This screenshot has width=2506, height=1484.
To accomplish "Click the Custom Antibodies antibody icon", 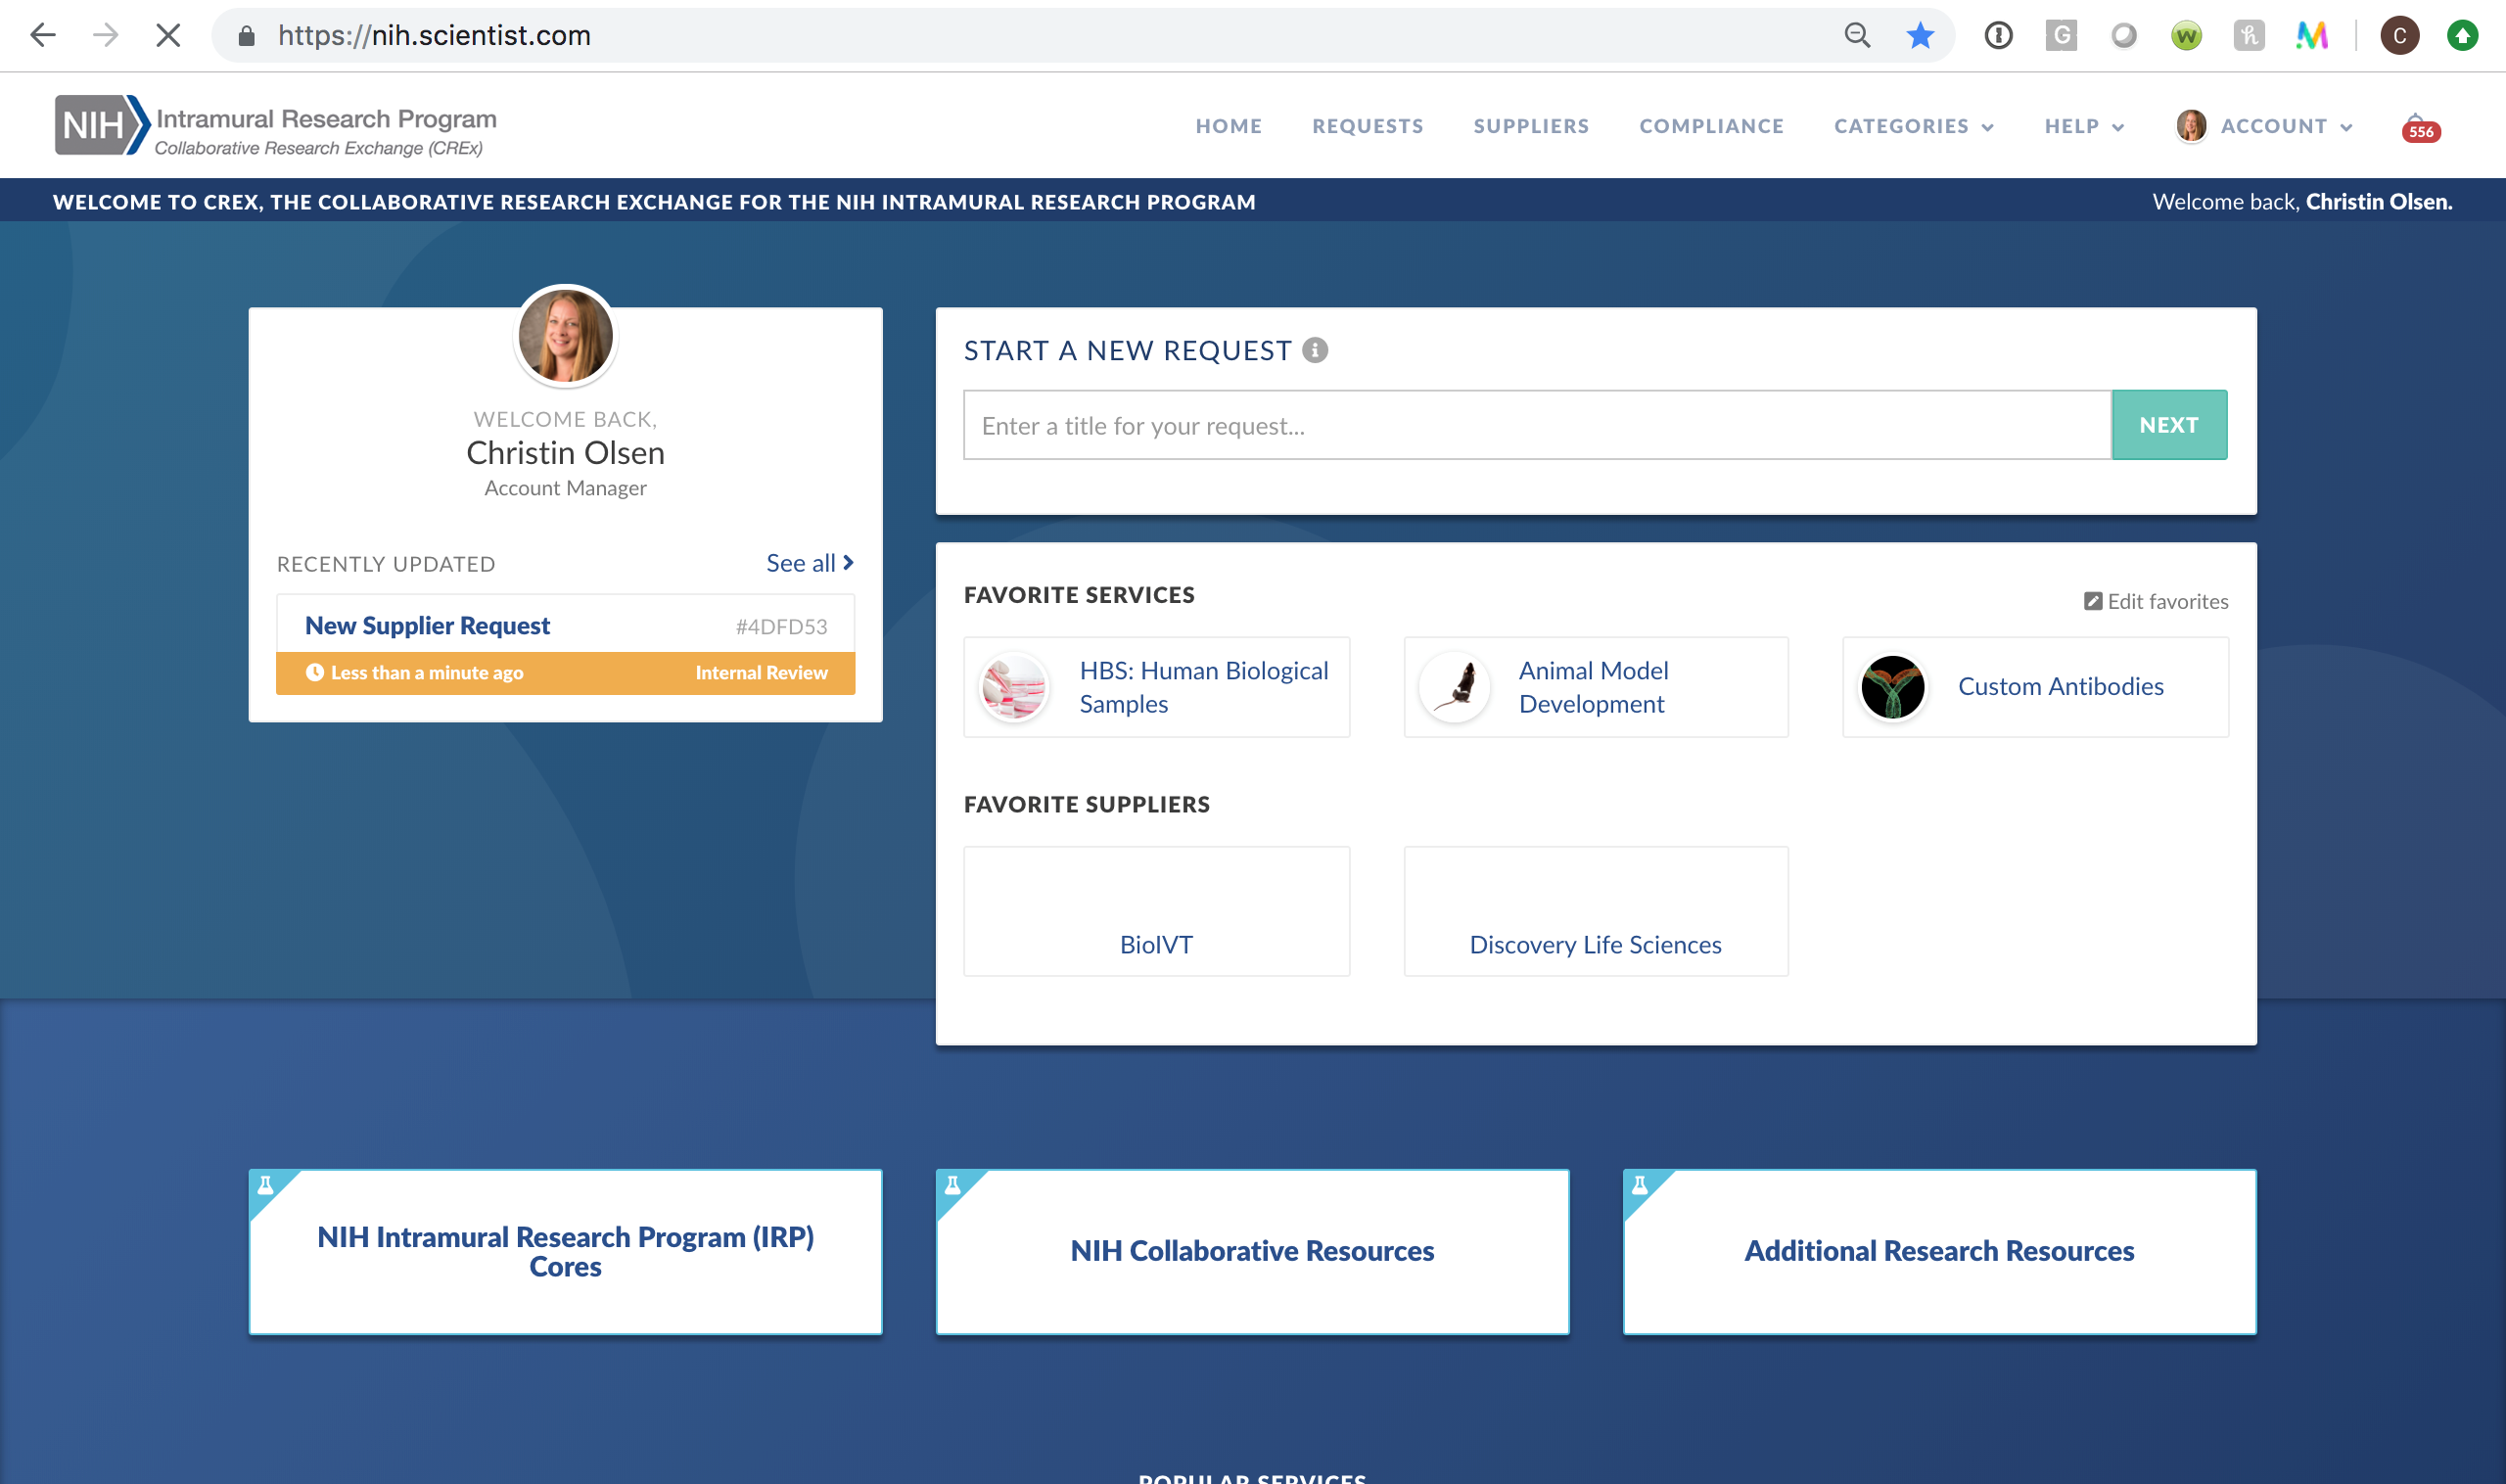I will click(x=1893, y=687).
